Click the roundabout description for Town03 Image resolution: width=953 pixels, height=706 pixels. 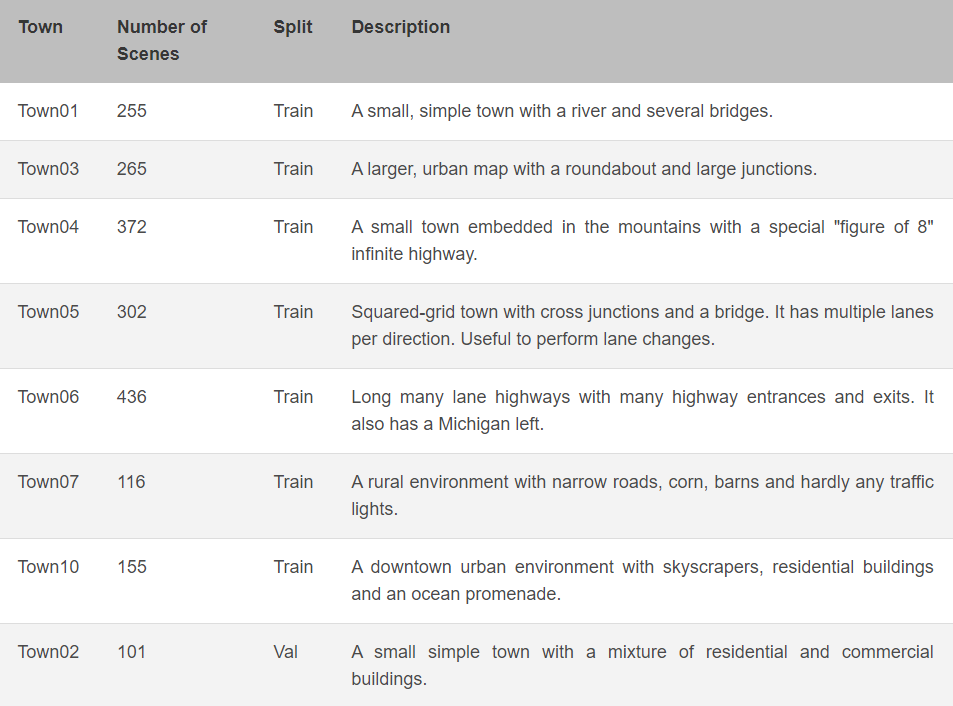pos(584,169)
